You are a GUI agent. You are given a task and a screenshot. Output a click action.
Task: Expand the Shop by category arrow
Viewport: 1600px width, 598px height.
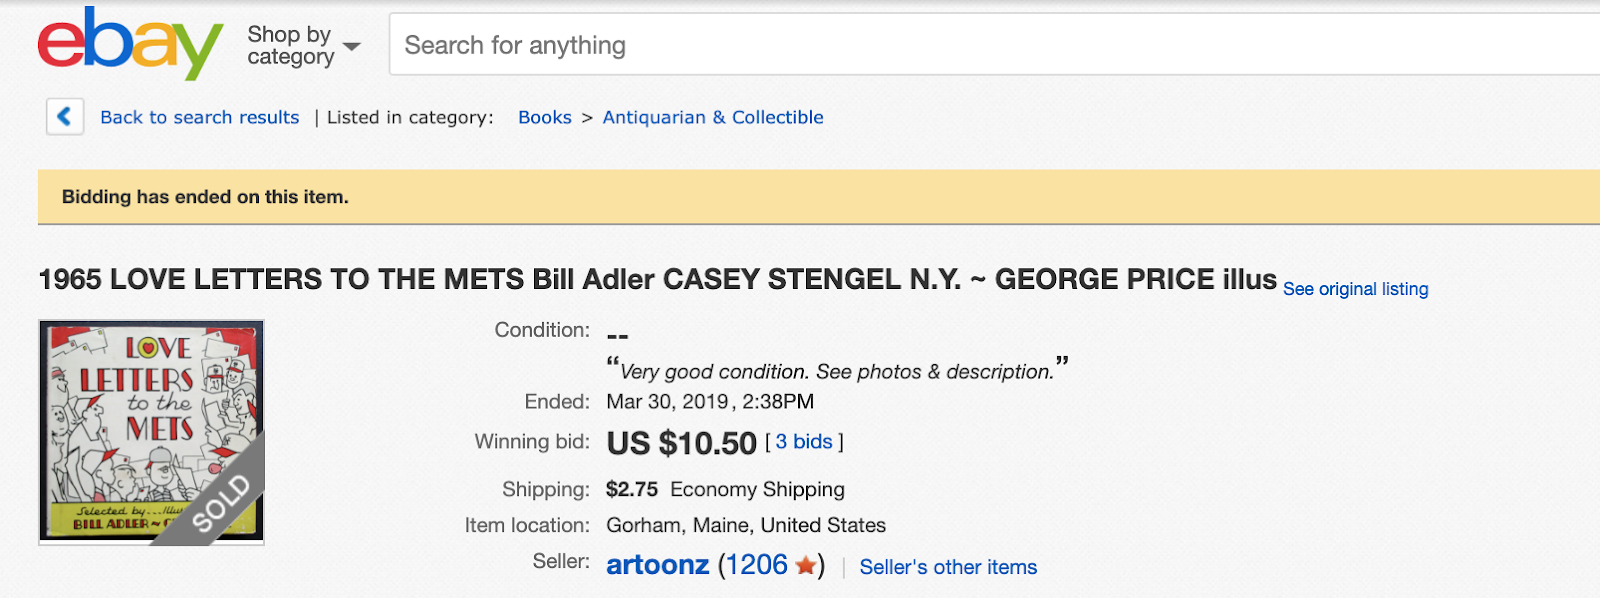(x=352, y=47)
